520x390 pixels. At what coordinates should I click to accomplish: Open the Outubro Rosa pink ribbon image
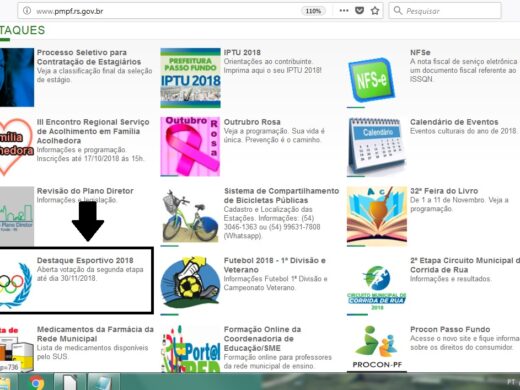pos(190,146)
